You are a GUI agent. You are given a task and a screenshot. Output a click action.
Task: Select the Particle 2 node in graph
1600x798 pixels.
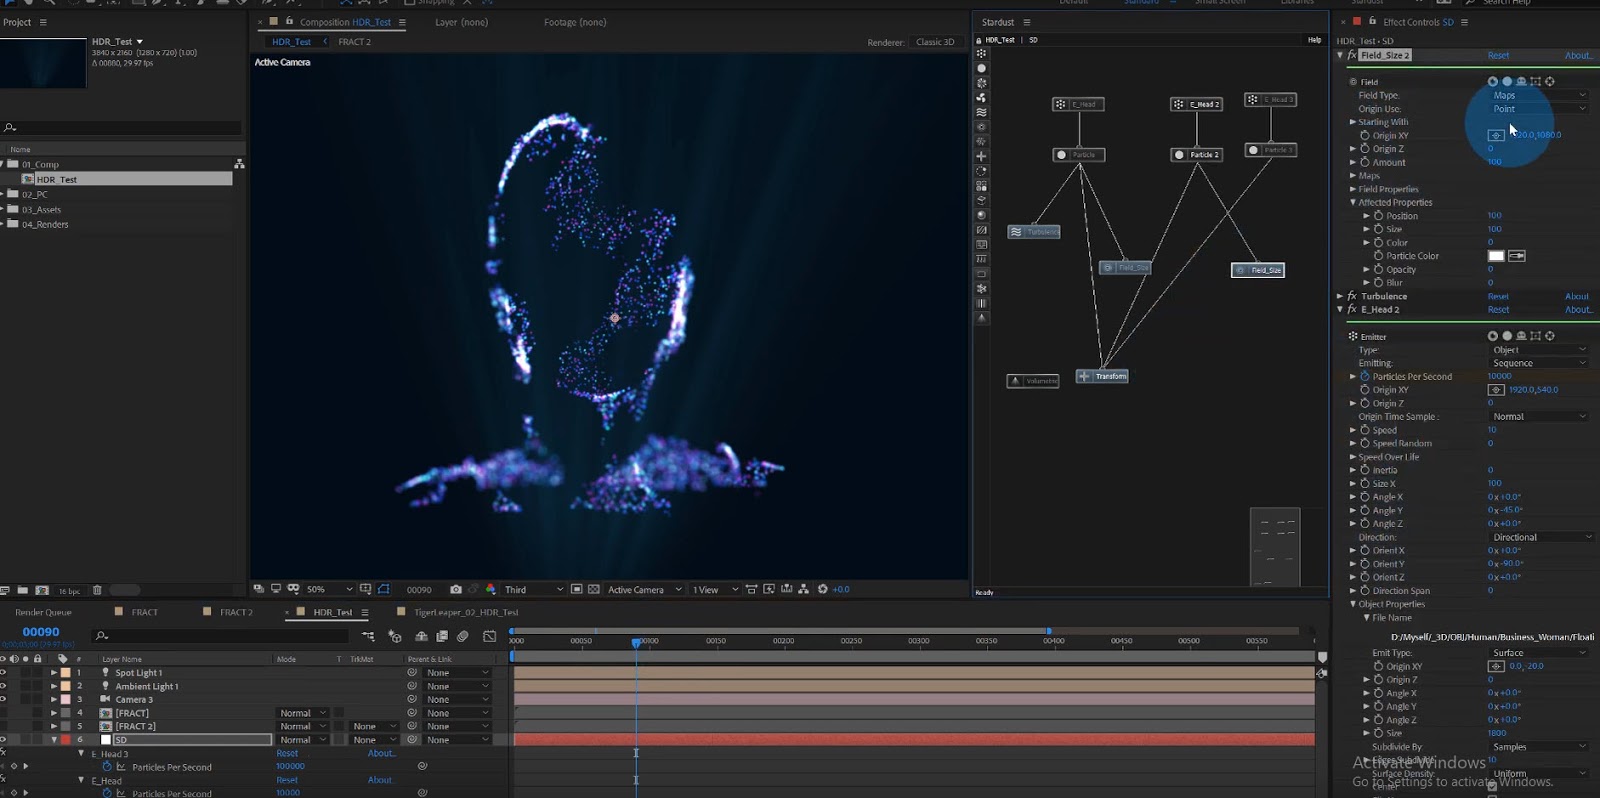[x=1196, y=155]
